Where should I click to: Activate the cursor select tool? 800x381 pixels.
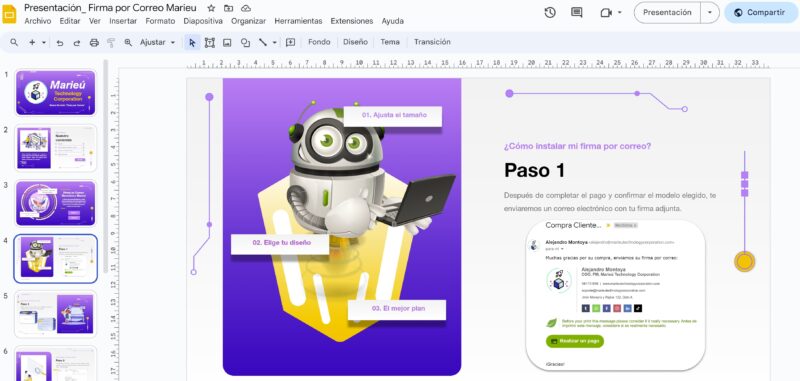click(x=192, y=42)
